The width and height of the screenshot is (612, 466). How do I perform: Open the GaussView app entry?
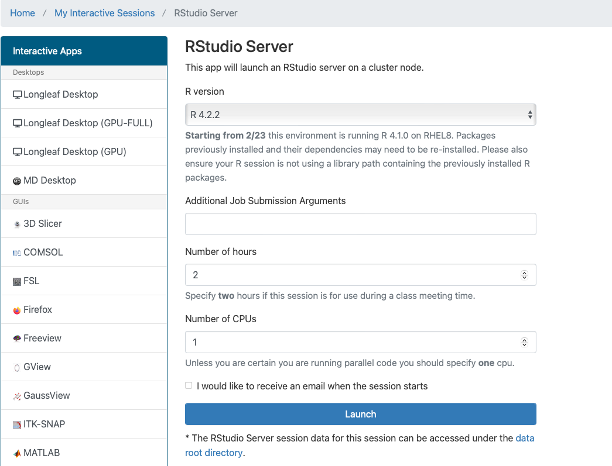(x=84, y=395)
